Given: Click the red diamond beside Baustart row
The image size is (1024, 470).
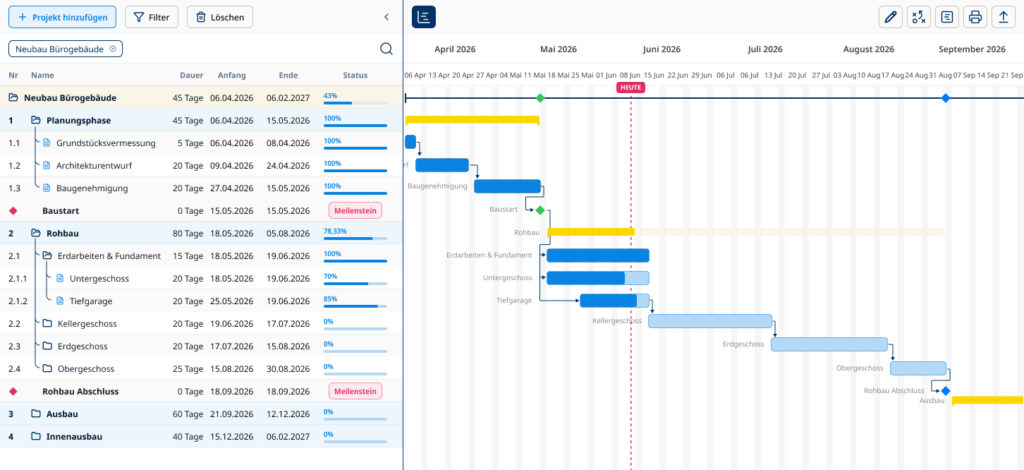Looking at the screenshot, I should [13, 211].
